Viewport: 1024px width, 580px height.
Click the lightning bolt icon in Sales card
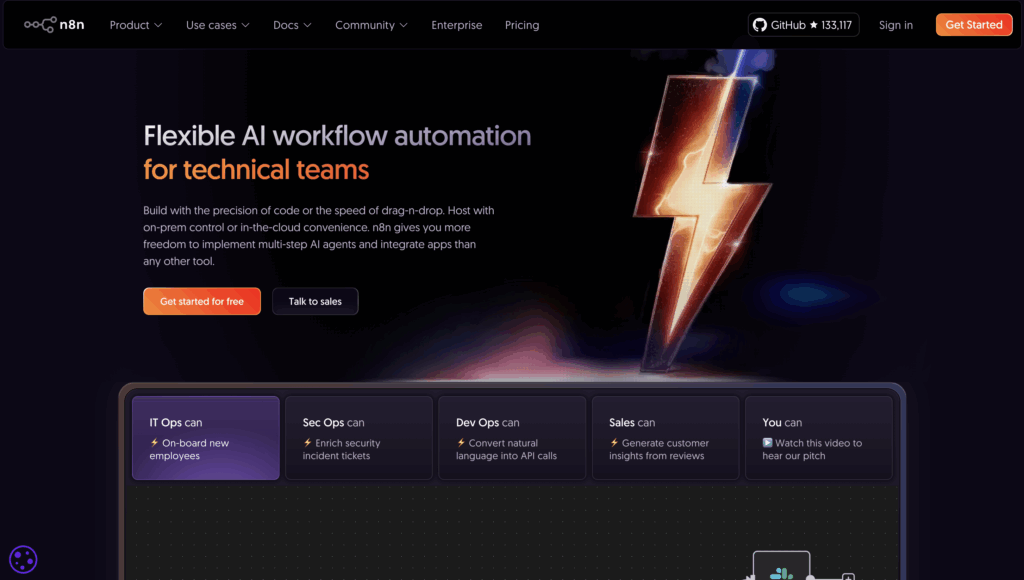(x=614, y=443)
